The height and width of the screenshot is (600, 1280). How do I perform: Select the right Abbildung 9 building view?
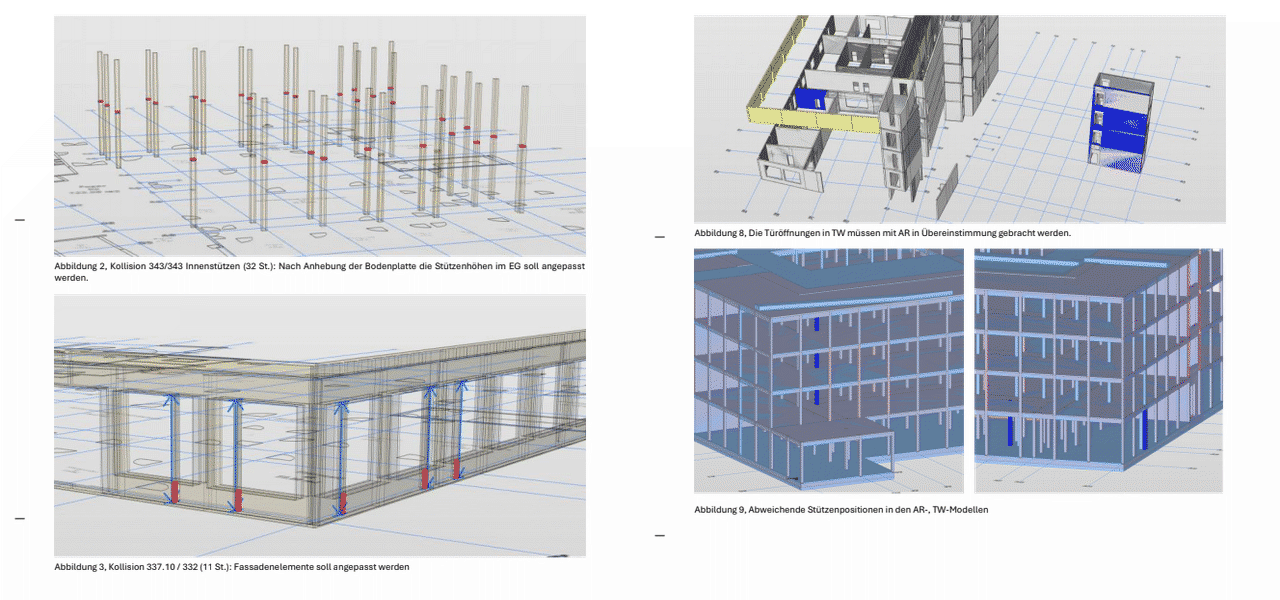pos(1098,370)
